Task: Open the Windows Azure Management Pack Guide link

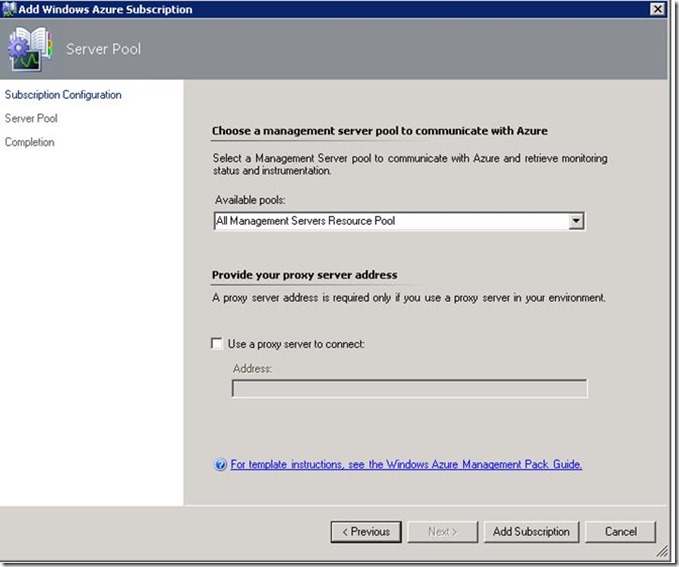Action: click(406, 464)
